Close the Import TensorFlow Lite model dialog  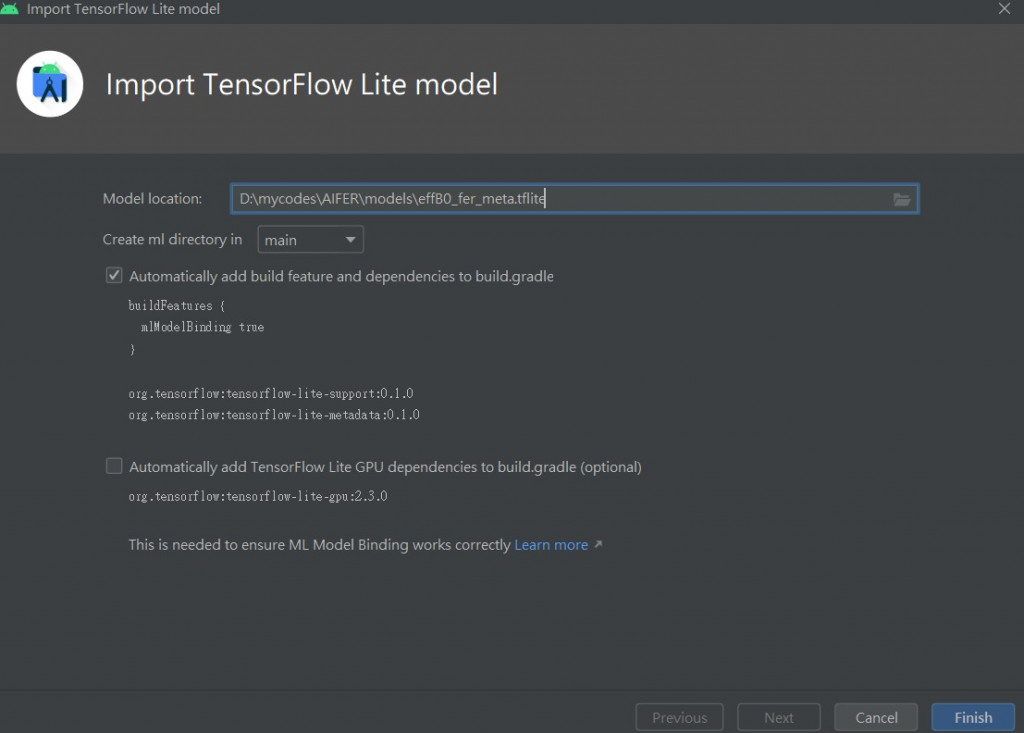[x=1004, y=9]
